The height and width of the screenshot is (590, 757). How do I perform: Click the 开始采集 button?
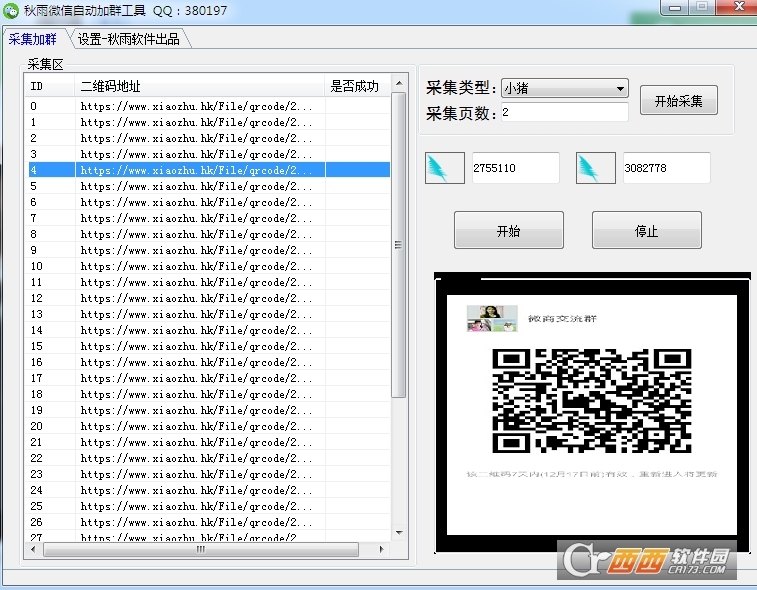pos(678,100)
